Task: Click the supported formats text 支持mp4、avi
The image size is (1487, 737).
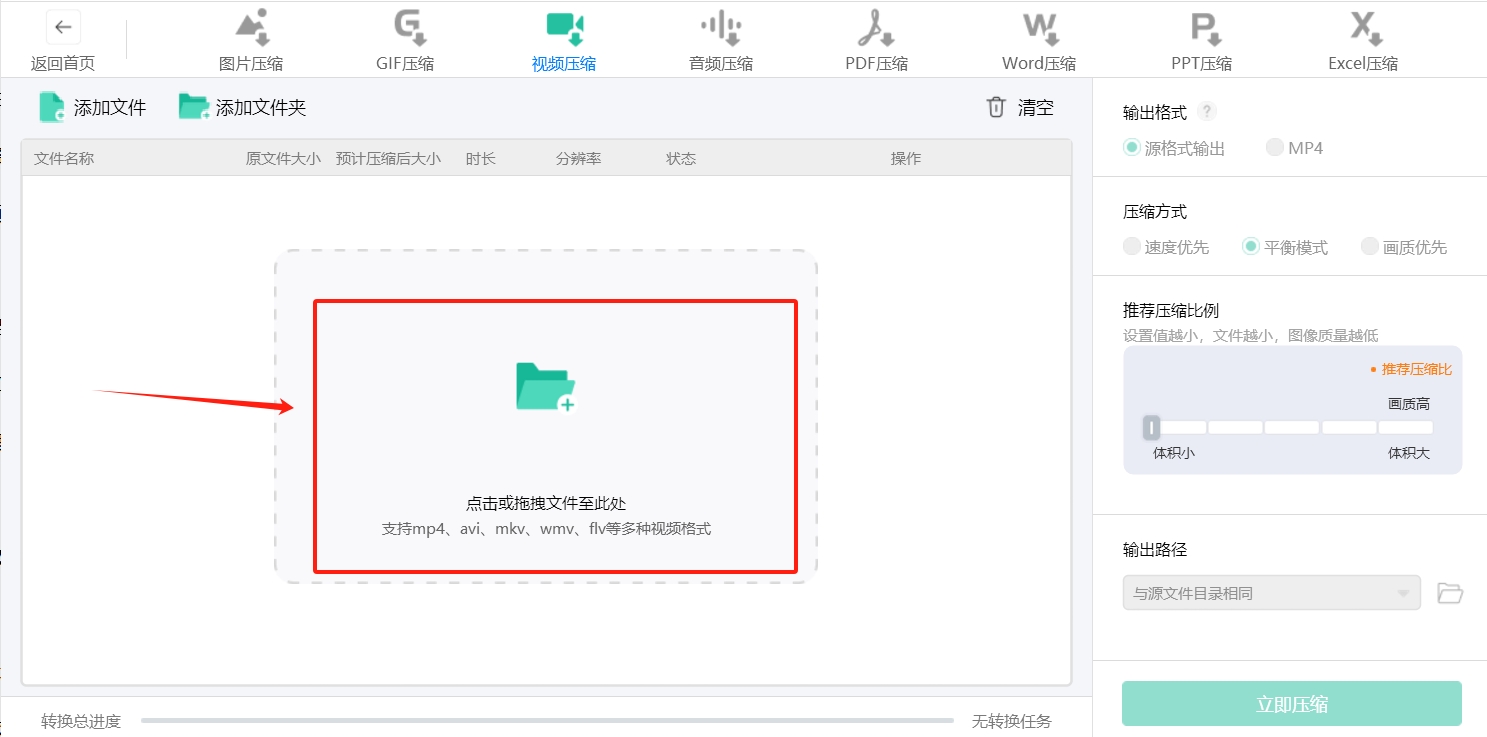Action: point(546,528)
